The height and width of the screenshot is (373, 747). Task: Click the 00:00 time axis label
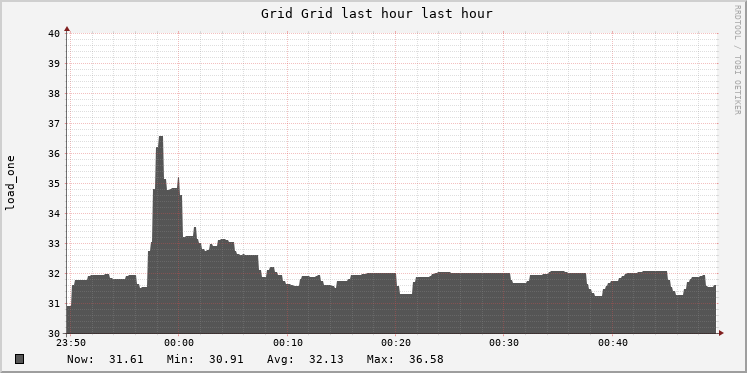tap(179, 343)
